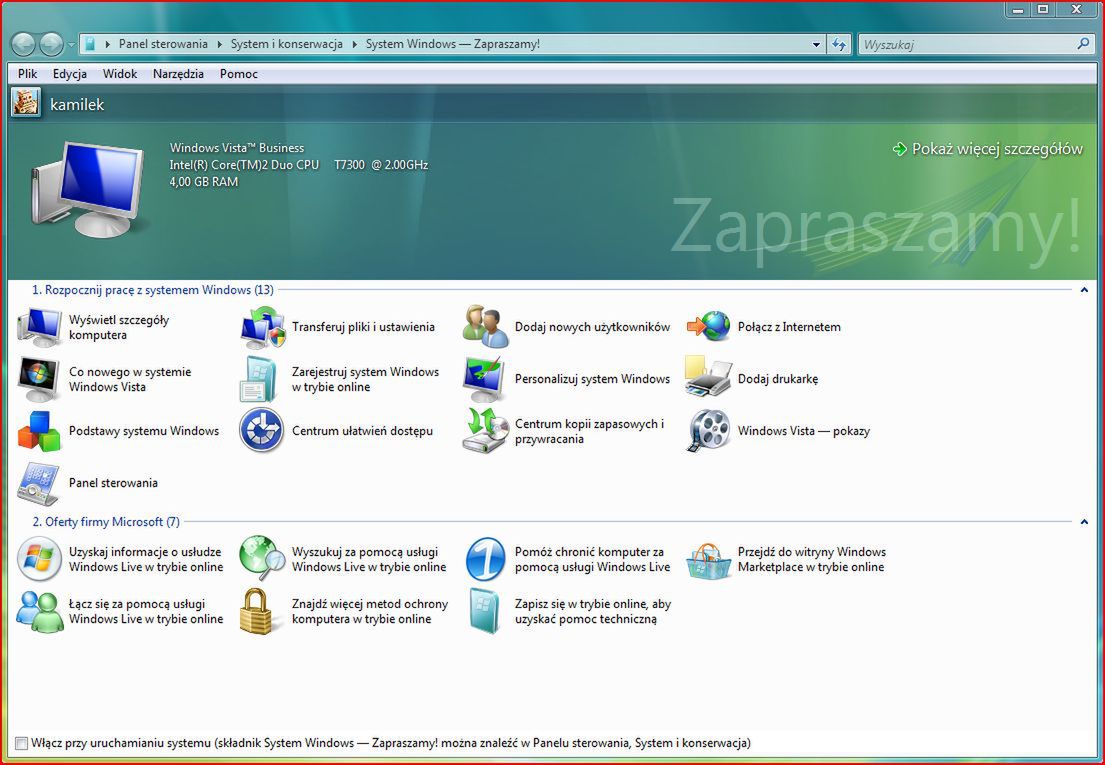The width and height of the screenshot is (1105, 765).
Task: Click the Windows Vista — pokazy label
Action: pos(803,431)
